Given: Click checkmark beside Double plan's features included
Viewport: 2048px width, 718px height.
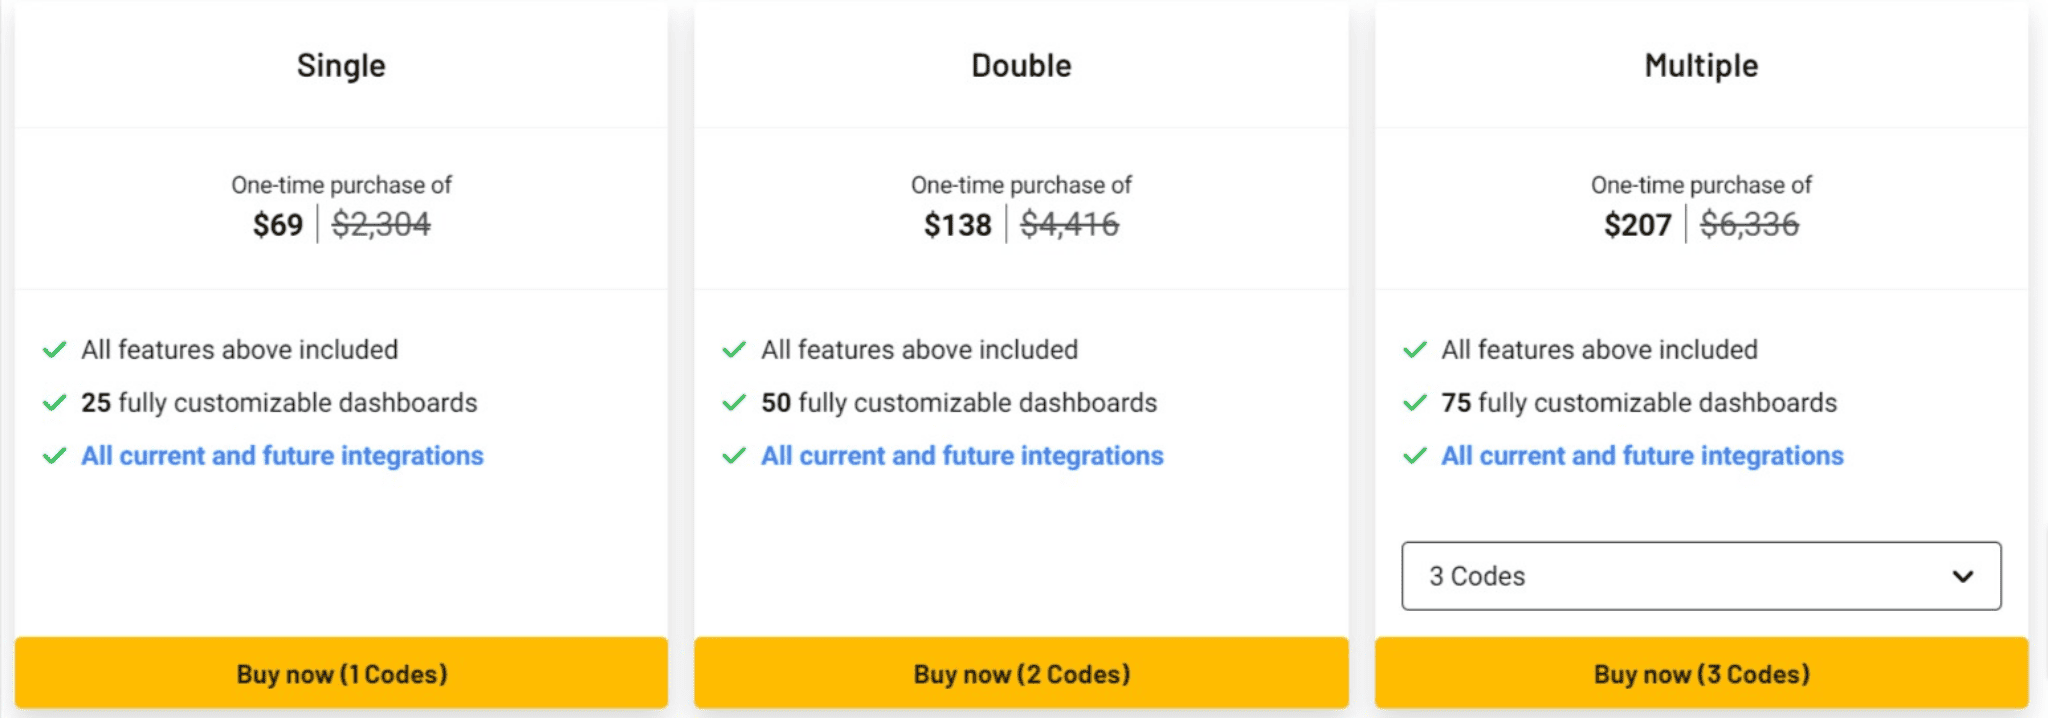Looking at the screenshot, I should click(734, 350).
